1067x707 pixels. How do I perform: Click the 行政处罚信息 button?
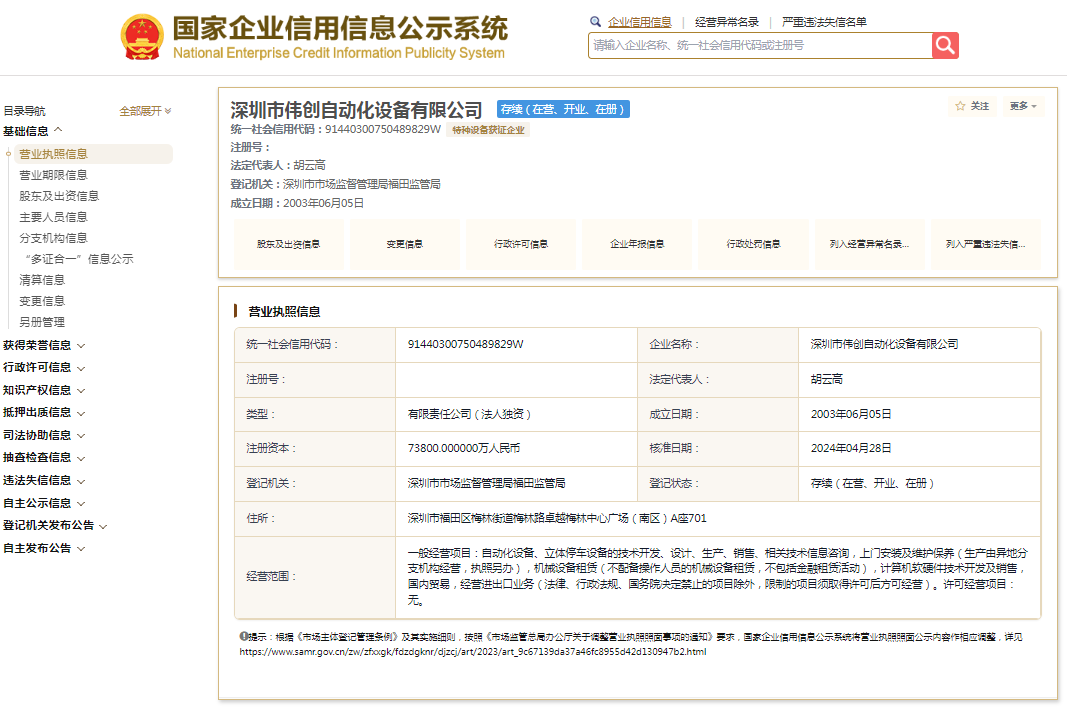753,244
